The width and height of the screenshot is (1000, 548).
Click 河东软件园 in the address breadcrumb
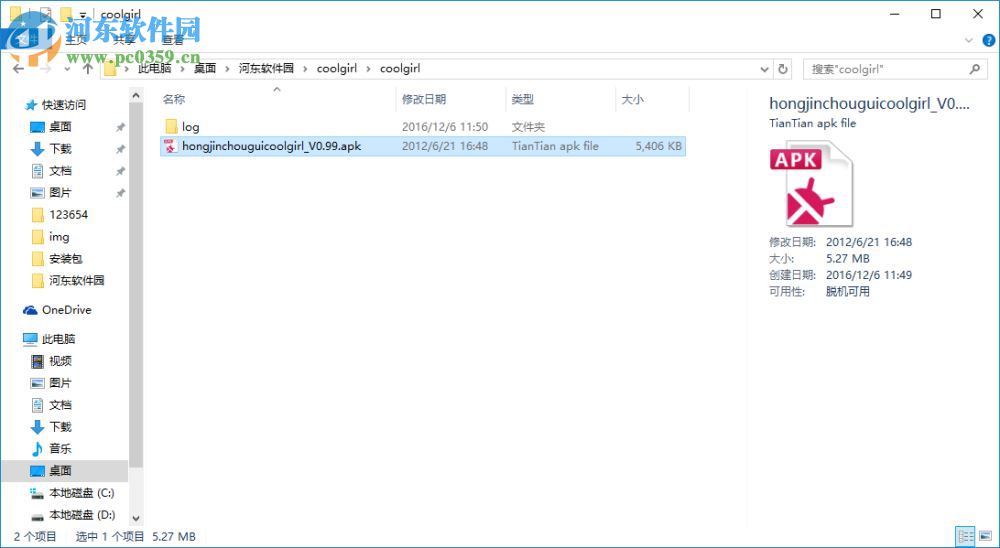266,68
